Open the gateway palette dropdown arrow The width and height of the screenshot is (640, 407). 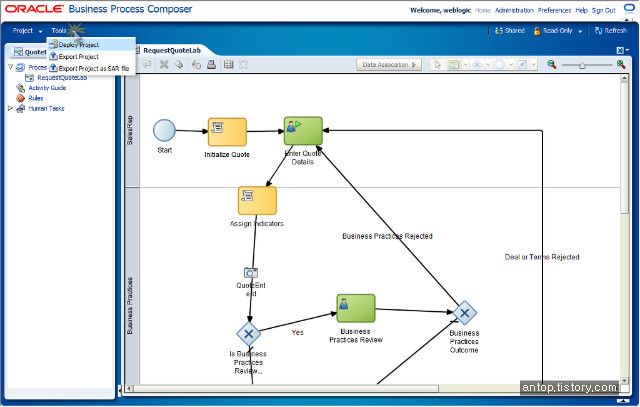pyautogui.click(x=488, y=64)
